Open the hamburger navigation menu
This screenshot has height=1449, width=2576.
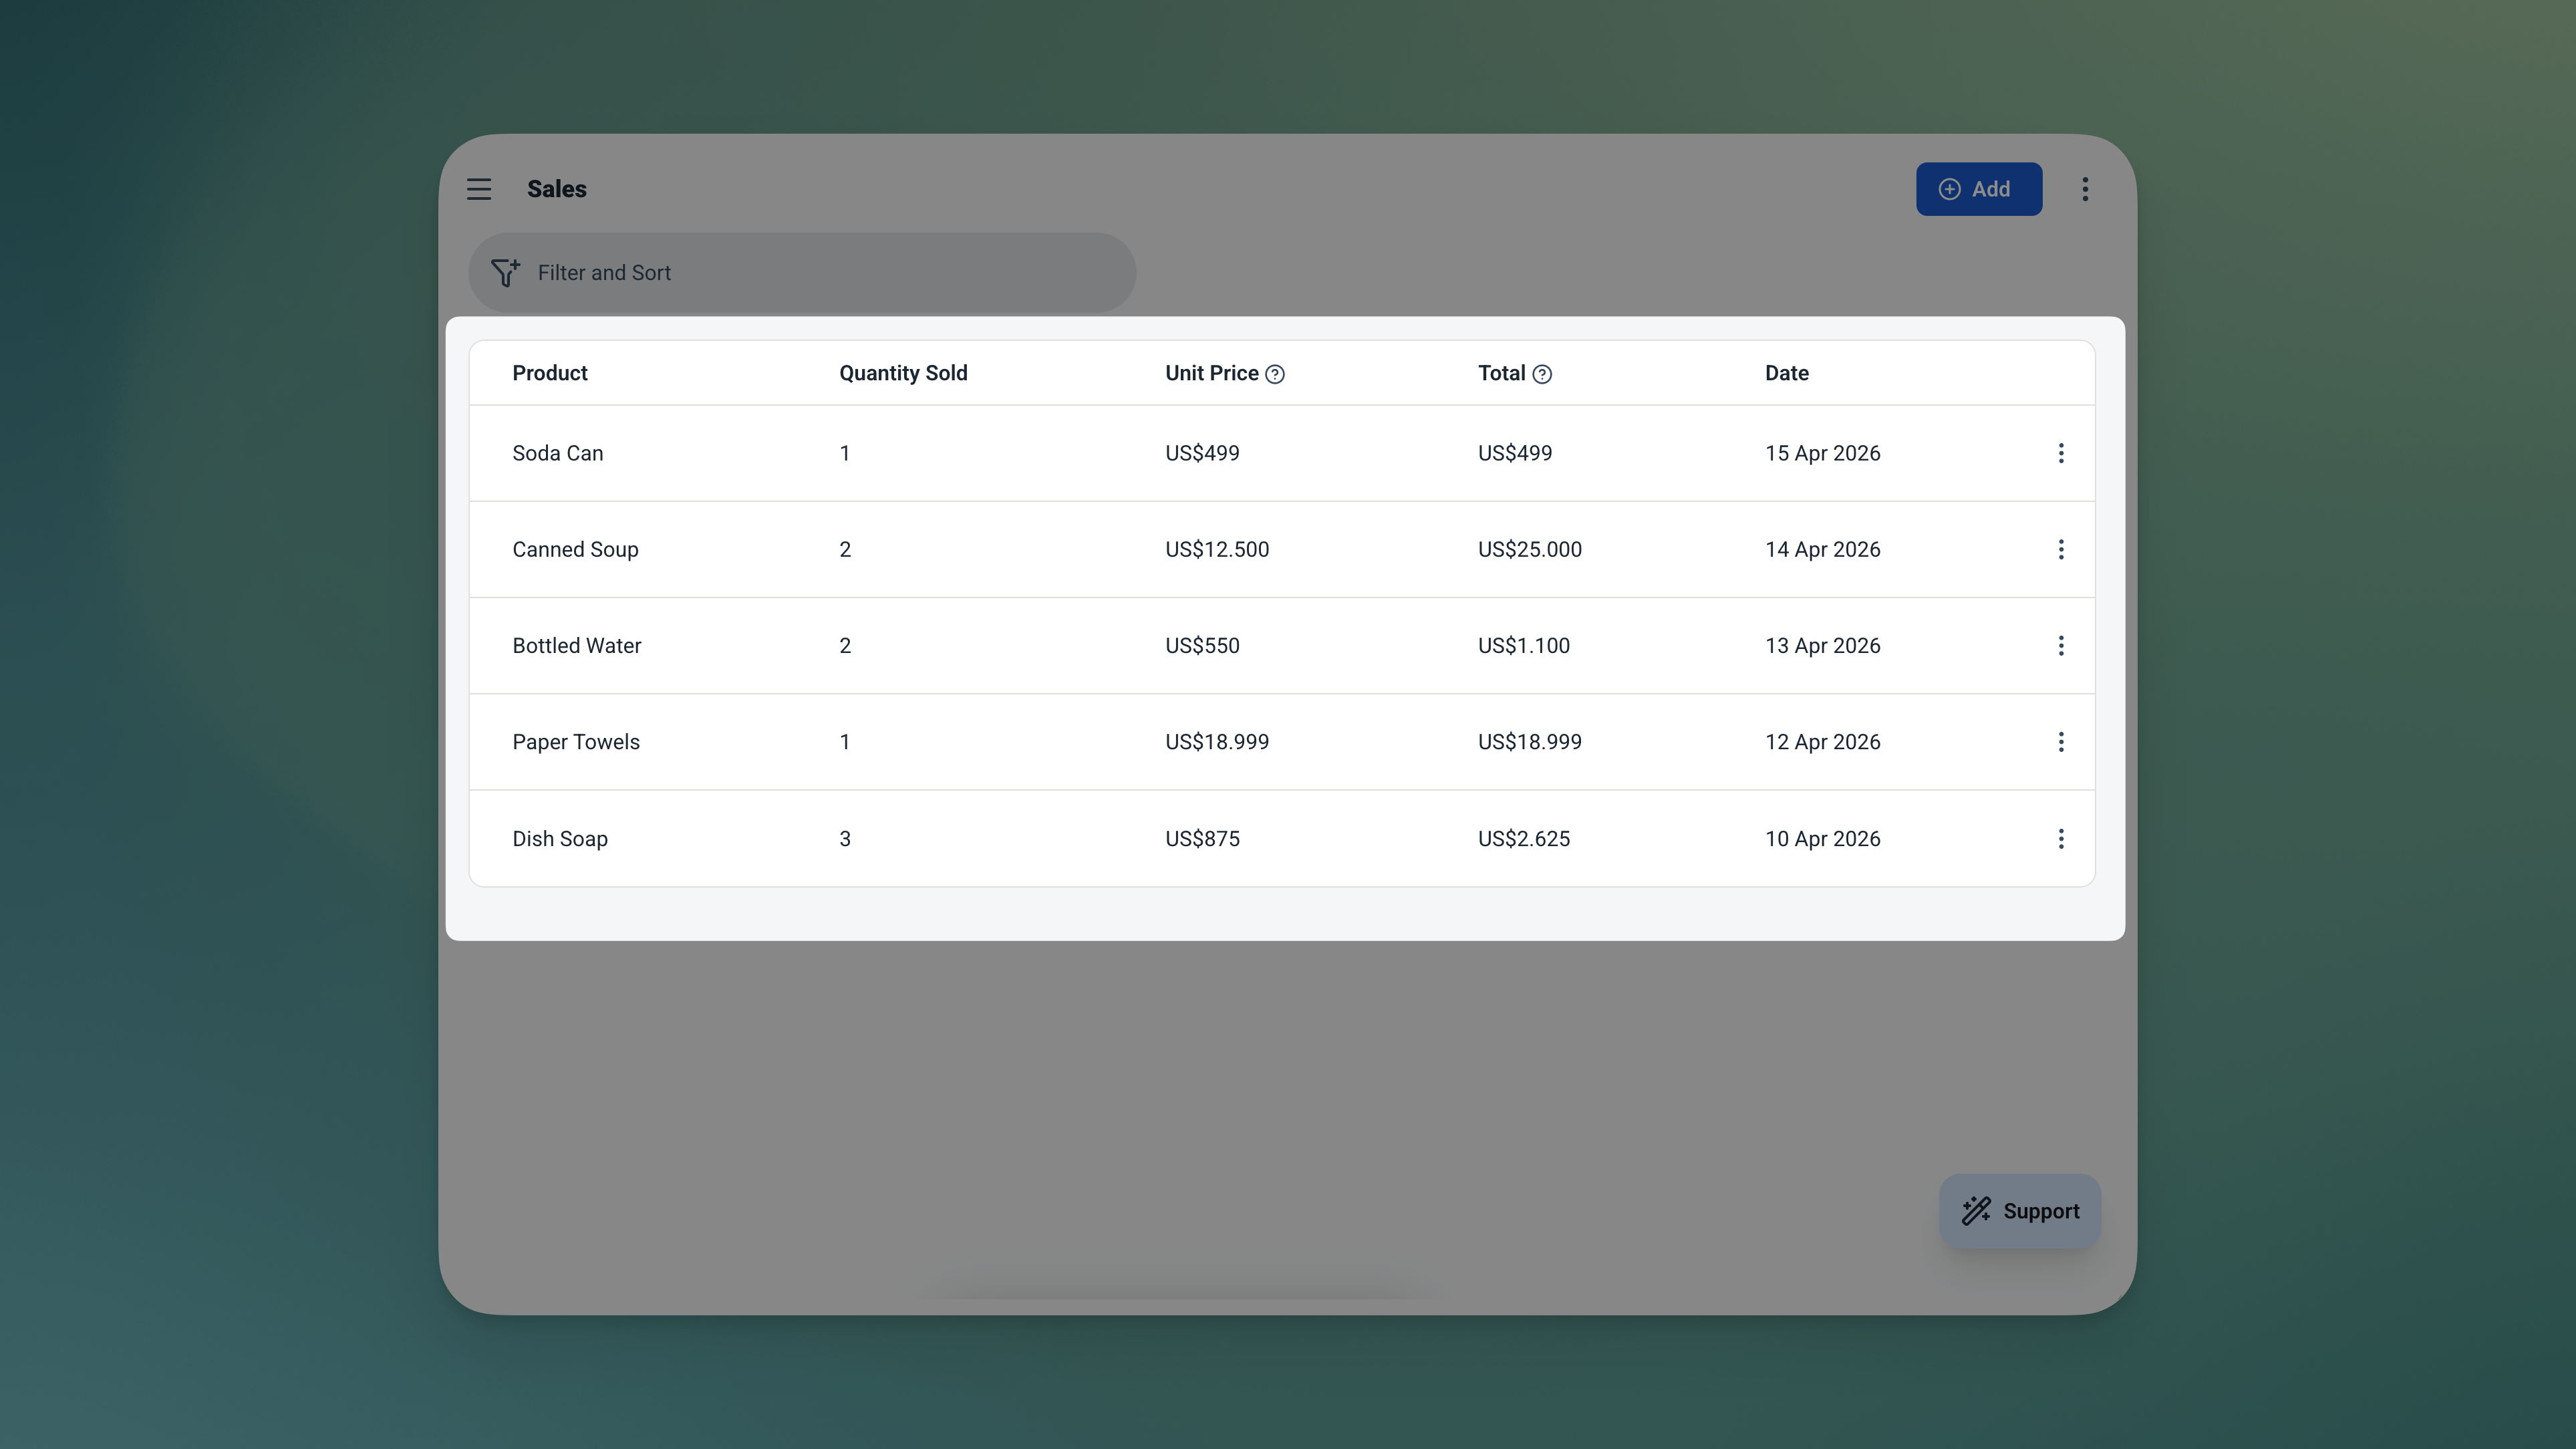click(x=479, y=189)
